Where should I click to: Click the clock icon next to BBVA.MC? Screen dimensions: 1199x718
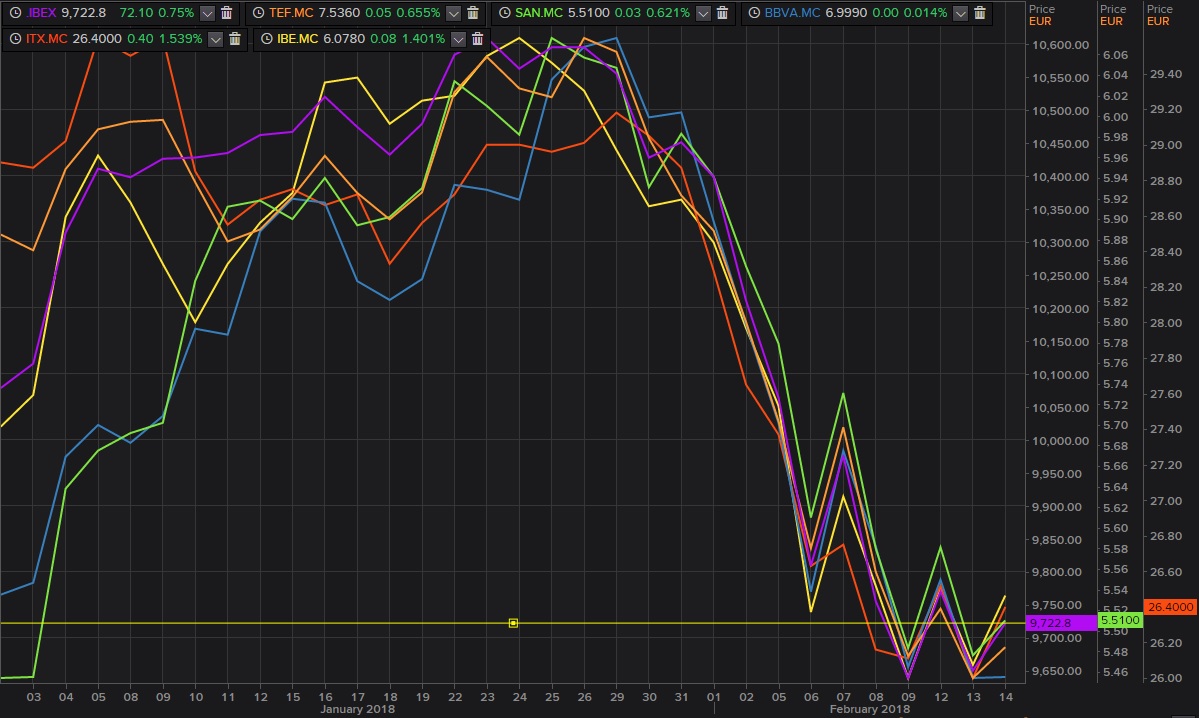755,13
